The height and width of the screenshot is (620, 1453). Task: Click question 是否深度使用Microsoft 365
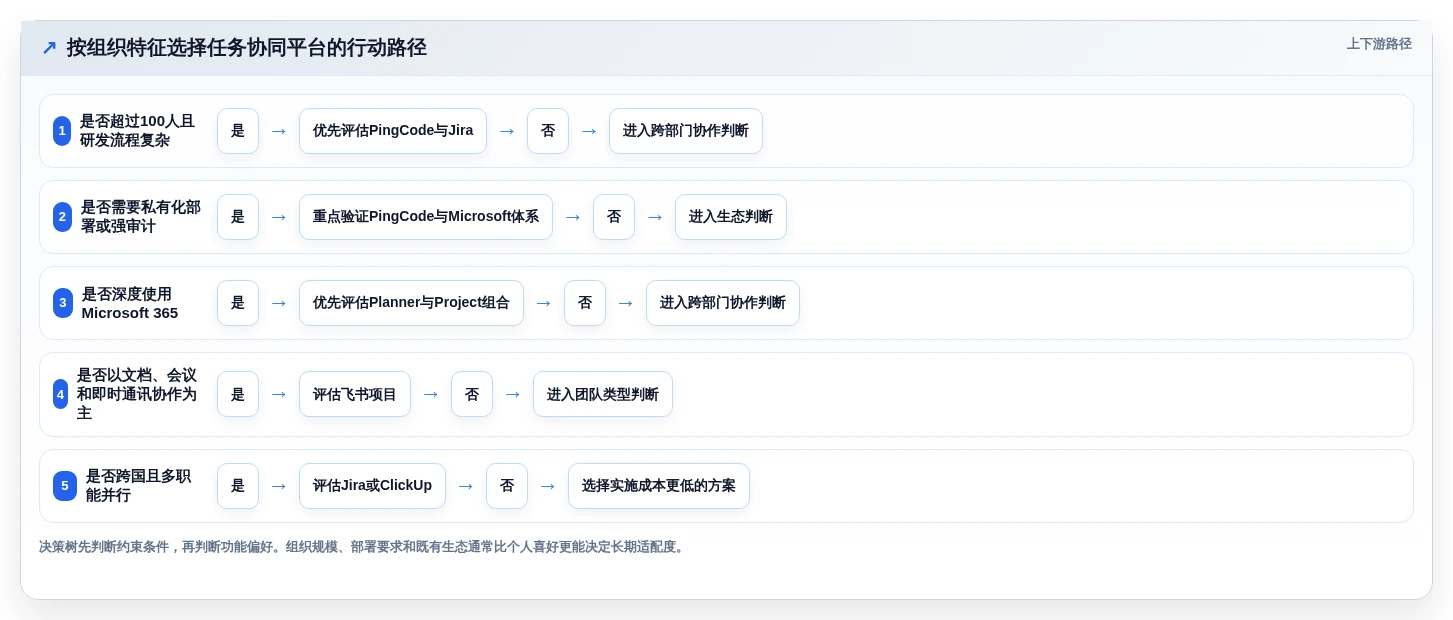(x=130, y=303)
